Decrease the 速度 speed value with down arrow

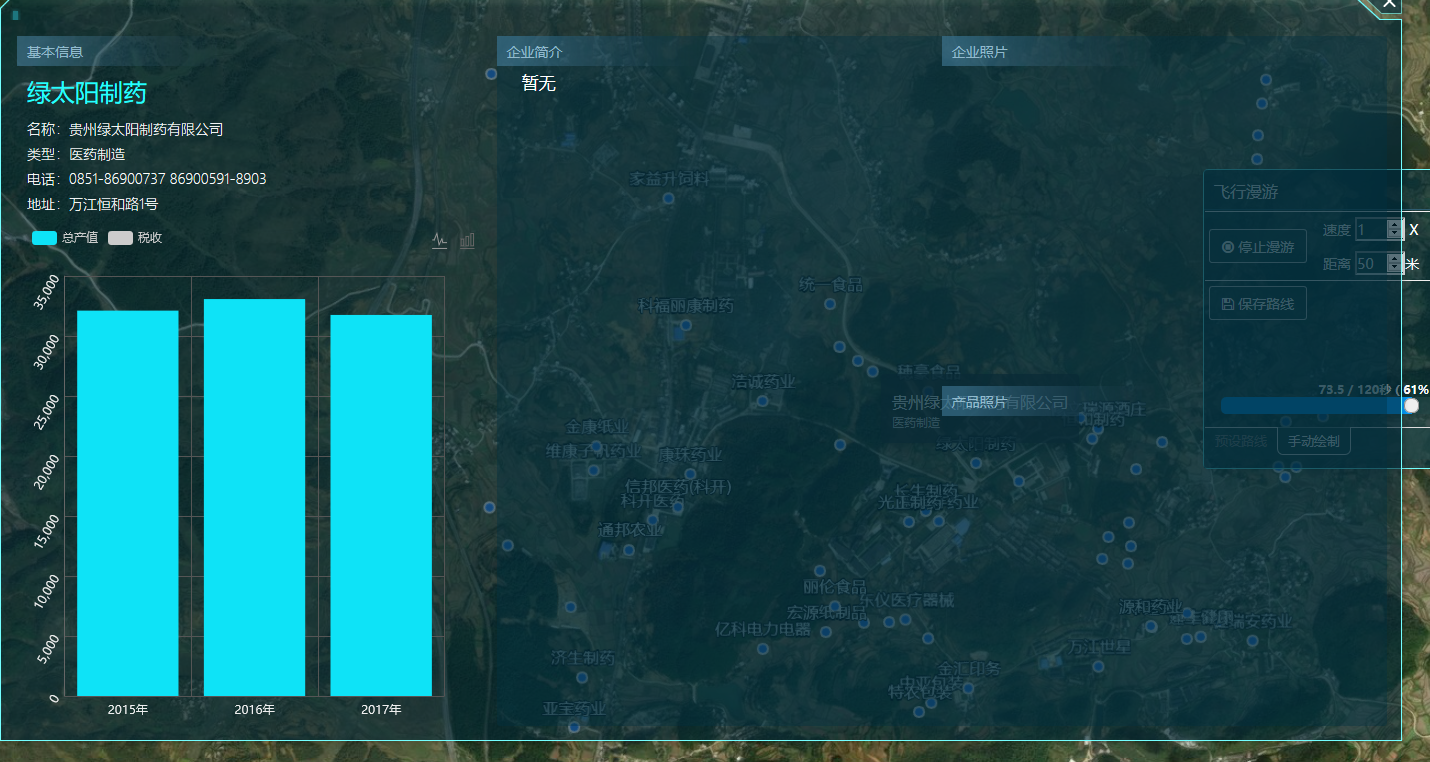[1395, 235]
